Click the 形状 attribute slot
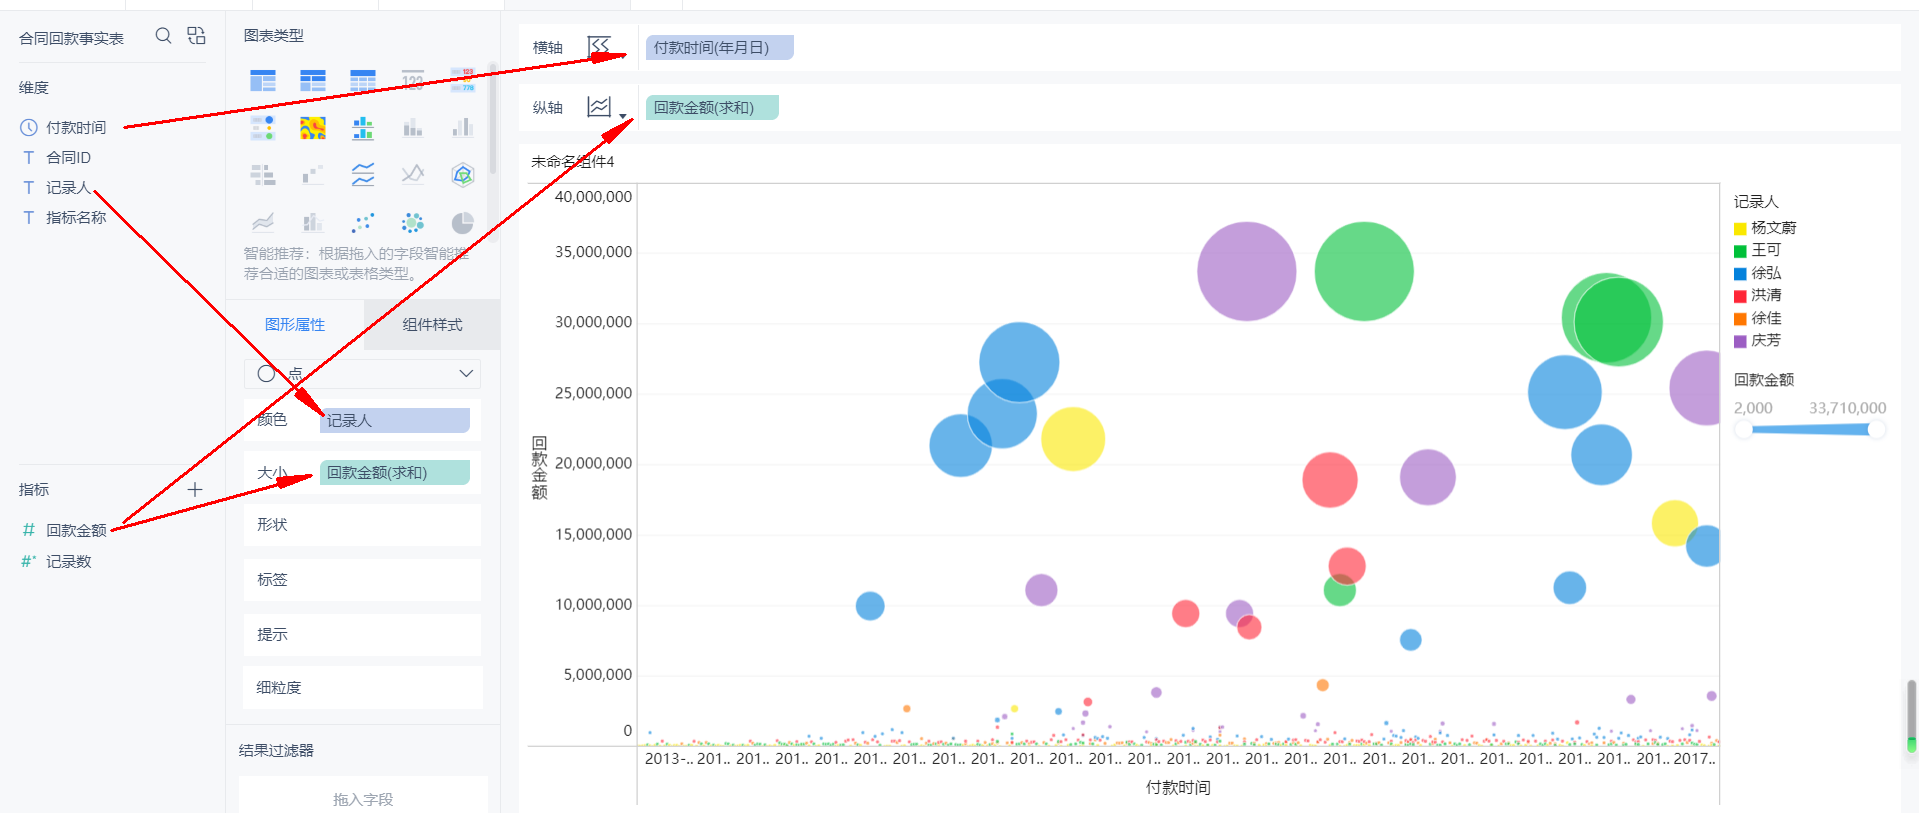The width and height of the screenshot is (1919, 813). click(x=362, y=524)
